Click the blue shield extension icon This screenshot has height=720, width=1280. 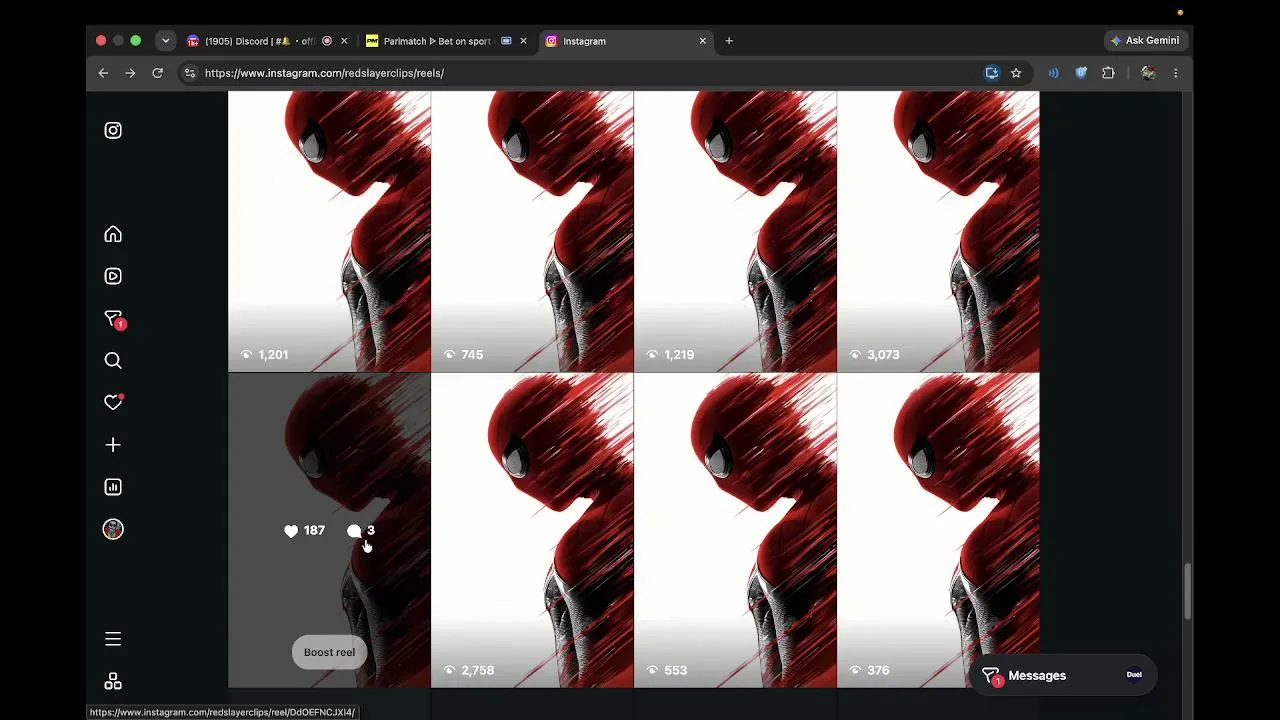1081,73
